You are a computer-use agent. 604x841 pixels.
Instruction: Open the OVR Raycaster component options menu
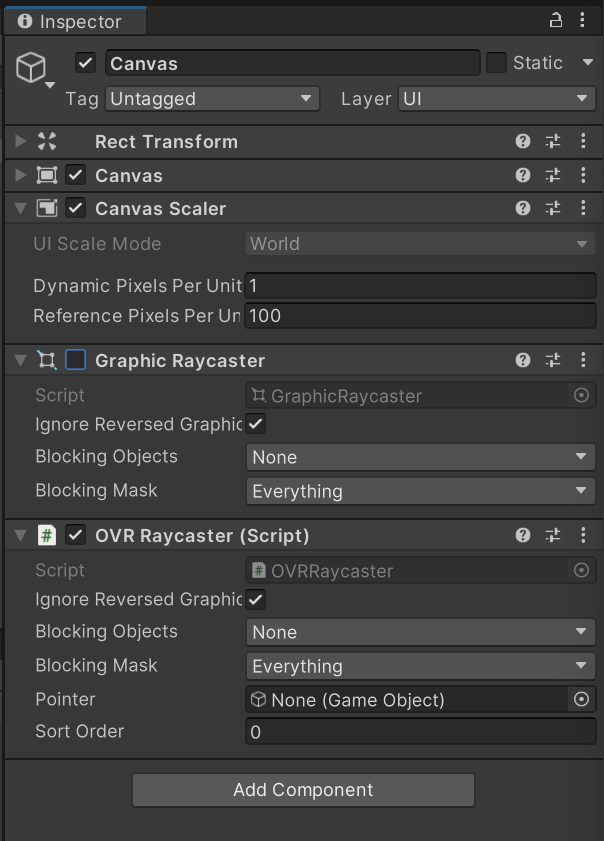(583, 535)
